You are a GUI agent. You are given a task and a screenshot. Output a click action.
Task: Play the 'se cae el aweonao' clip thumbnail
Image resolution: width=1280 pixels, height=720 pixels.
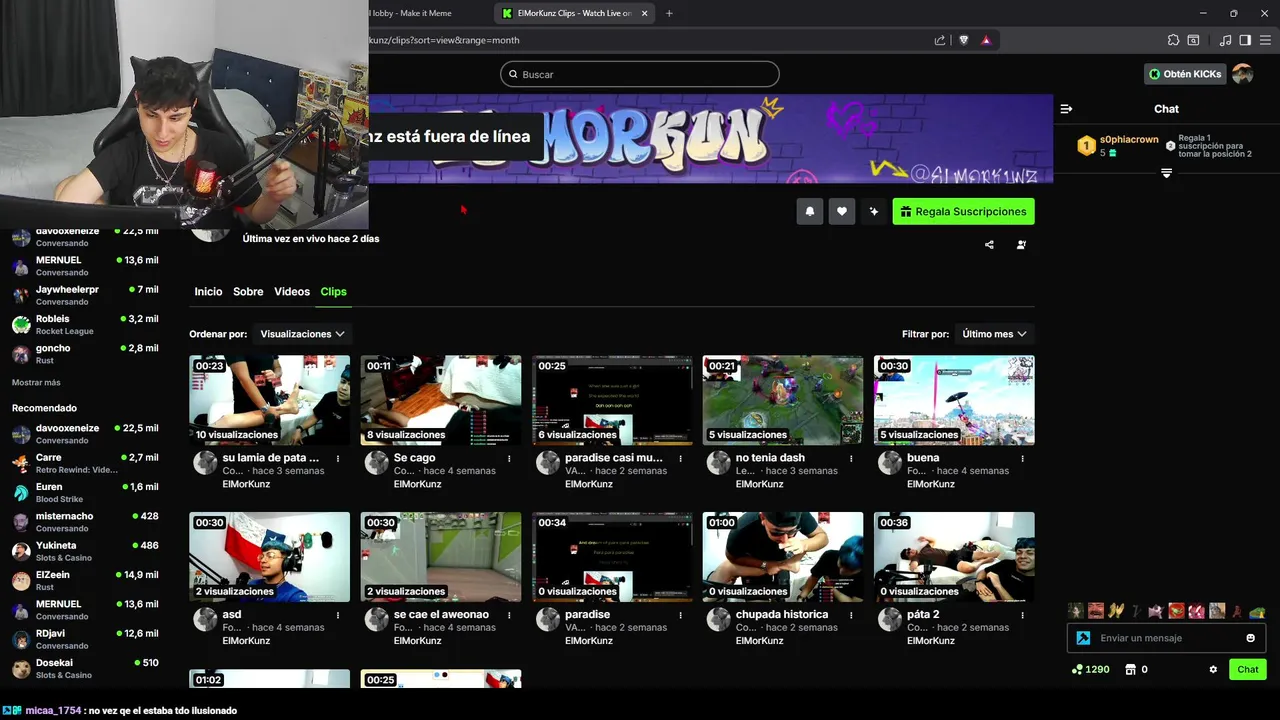pos(441,557)
